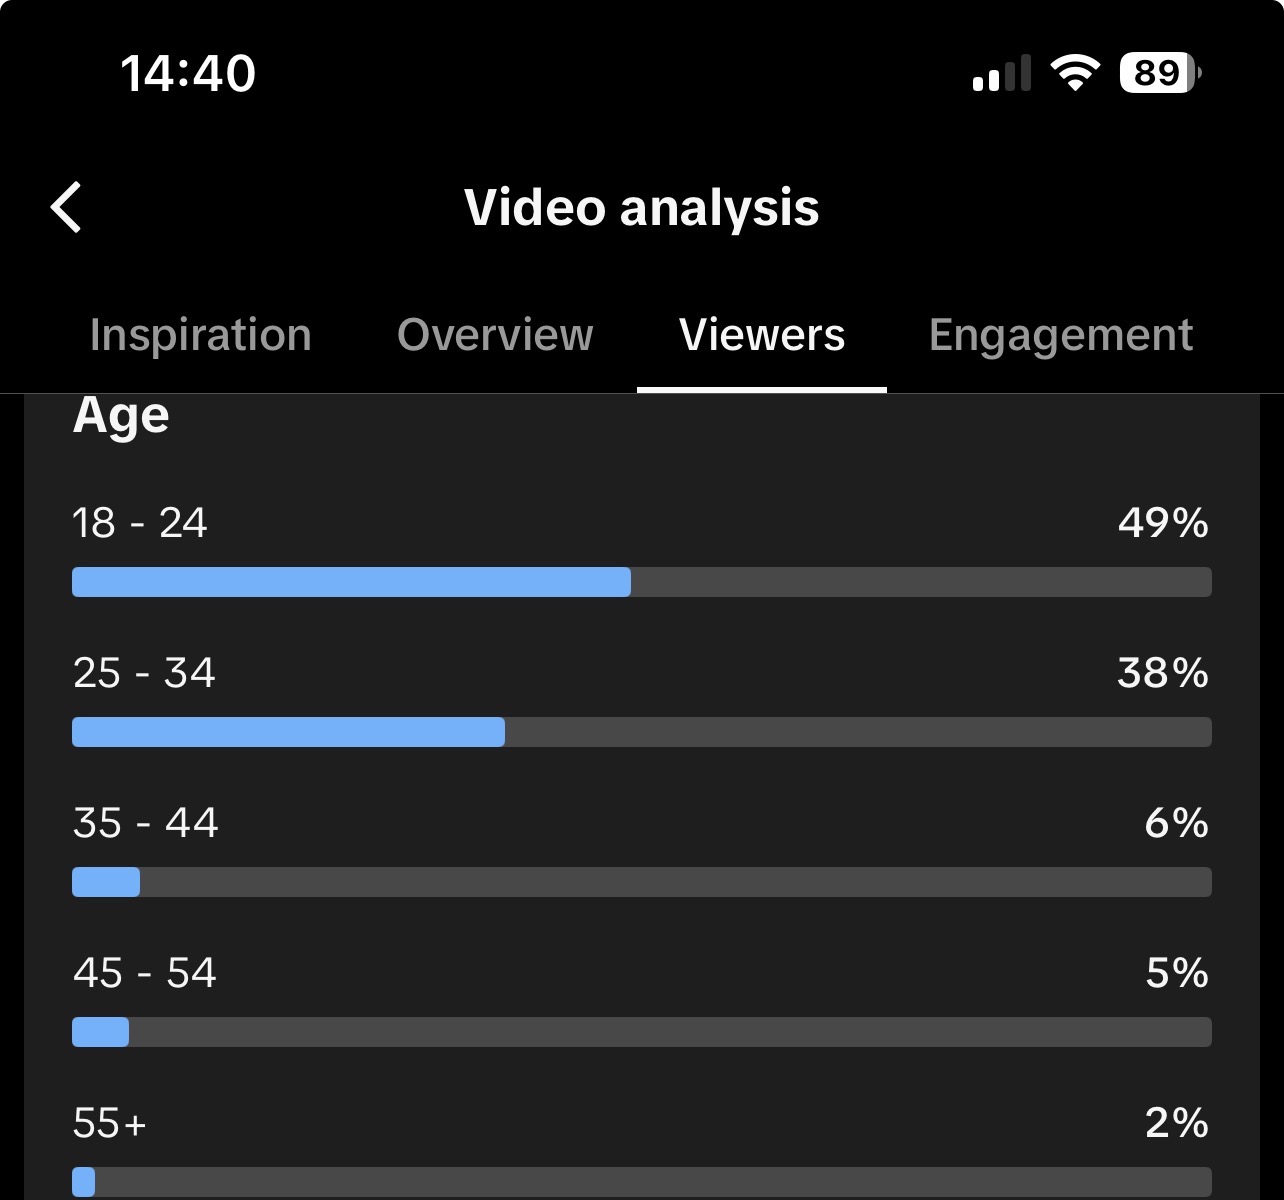
Task: Tap the 14:40 clock in status bar
Action: click(x=188, y=74)
